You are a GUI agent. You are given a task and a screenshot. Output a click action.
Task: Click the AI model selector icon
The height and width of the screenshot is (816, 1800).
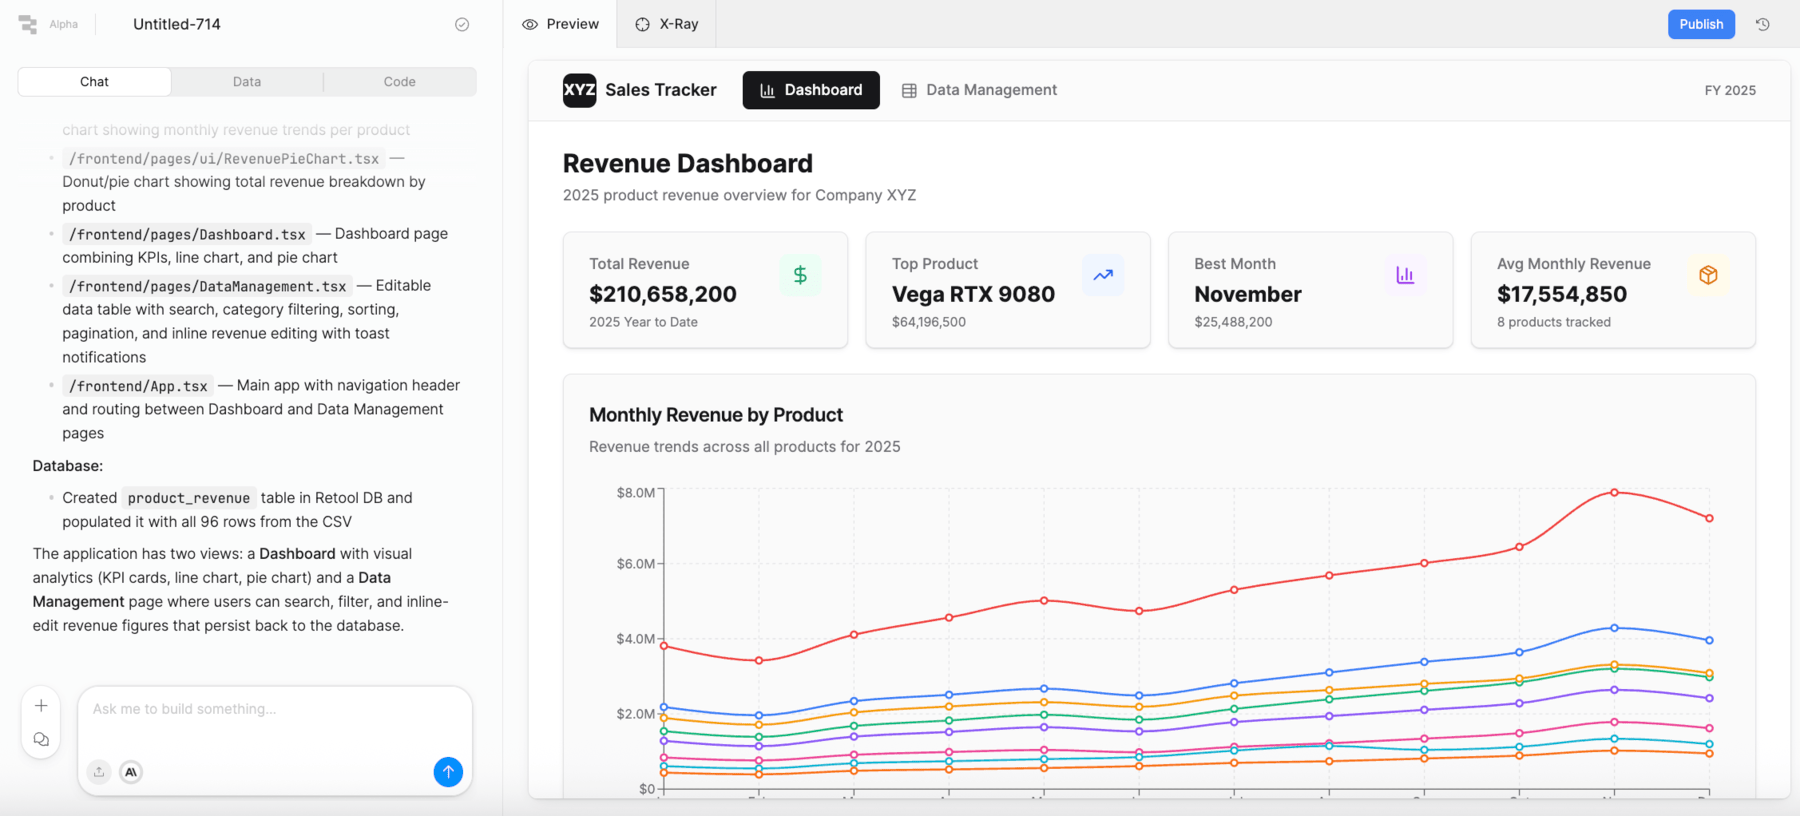coord(131,772)
